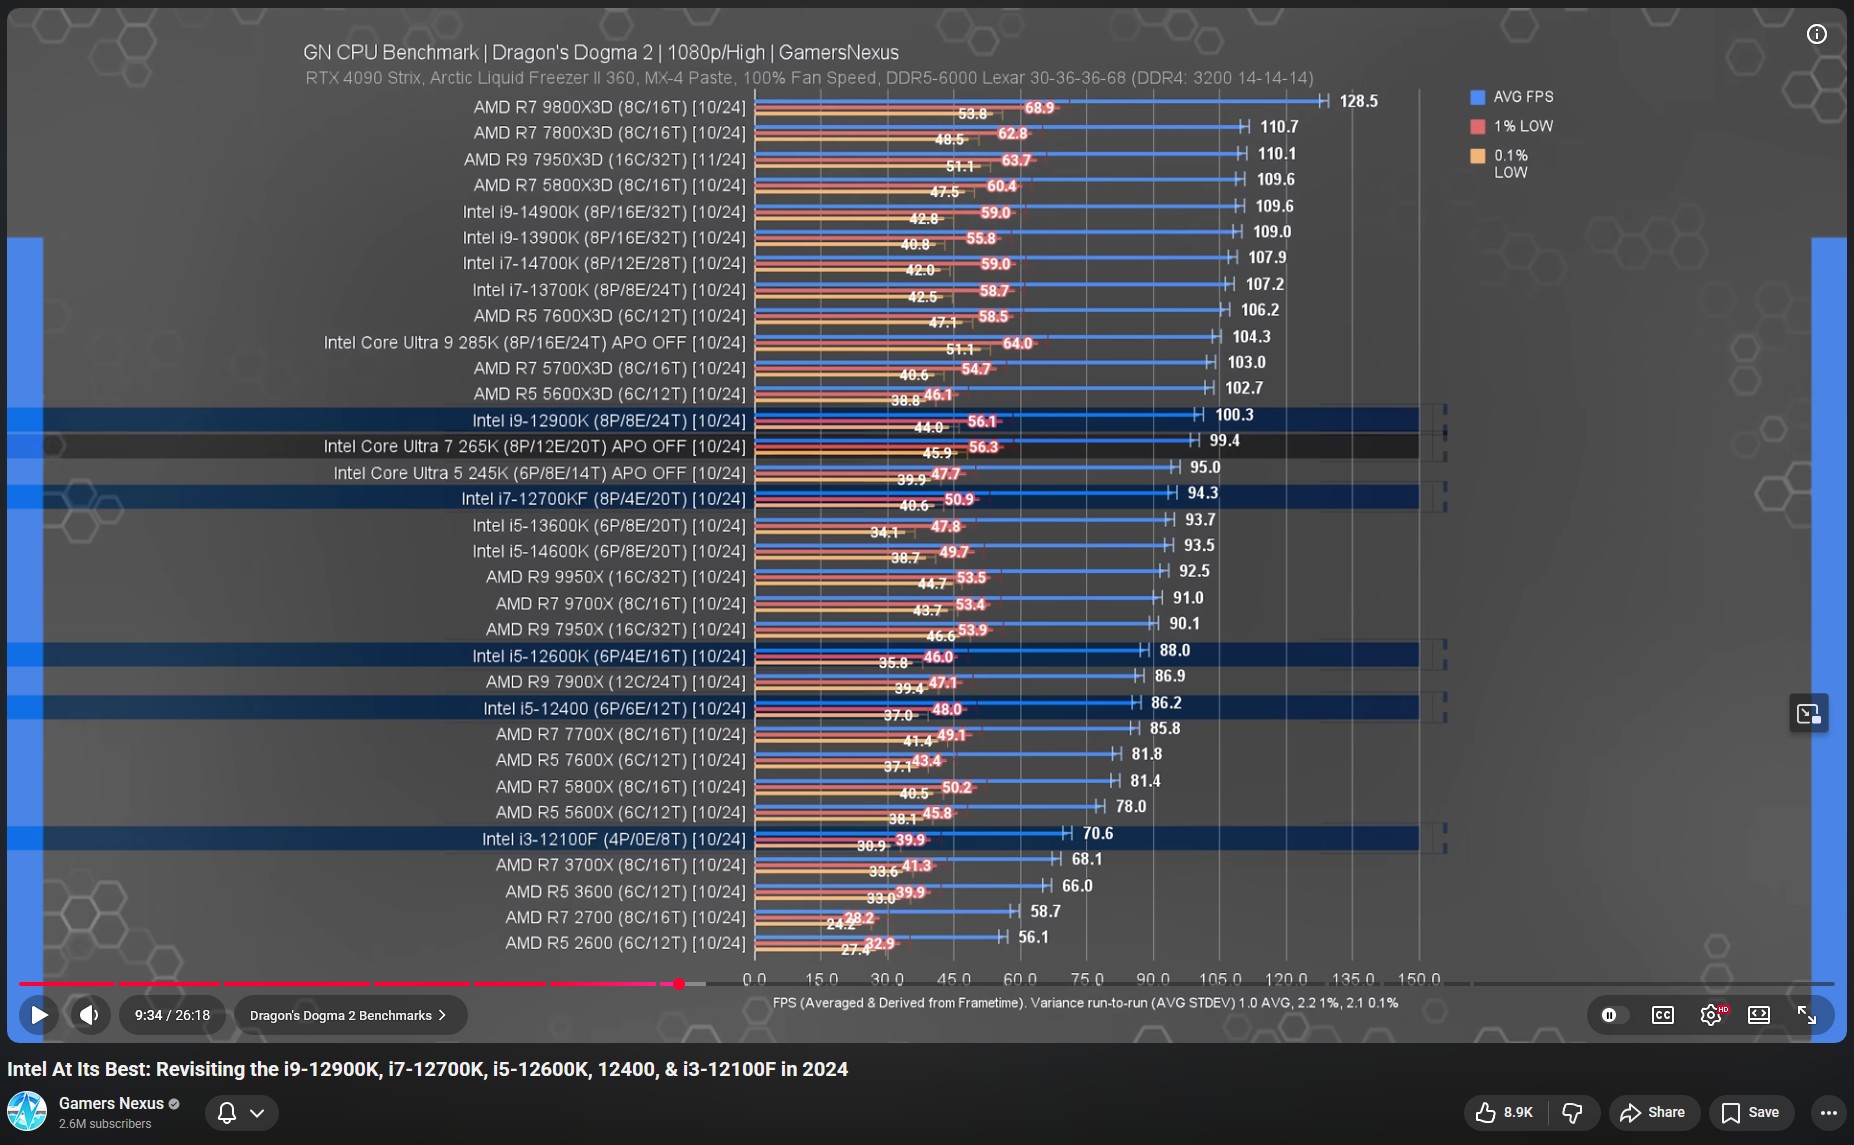1854x1145 pixels.
Task: Click the "Intel Core Ultra 7 265K" row label
Action: tap(535, 447)
